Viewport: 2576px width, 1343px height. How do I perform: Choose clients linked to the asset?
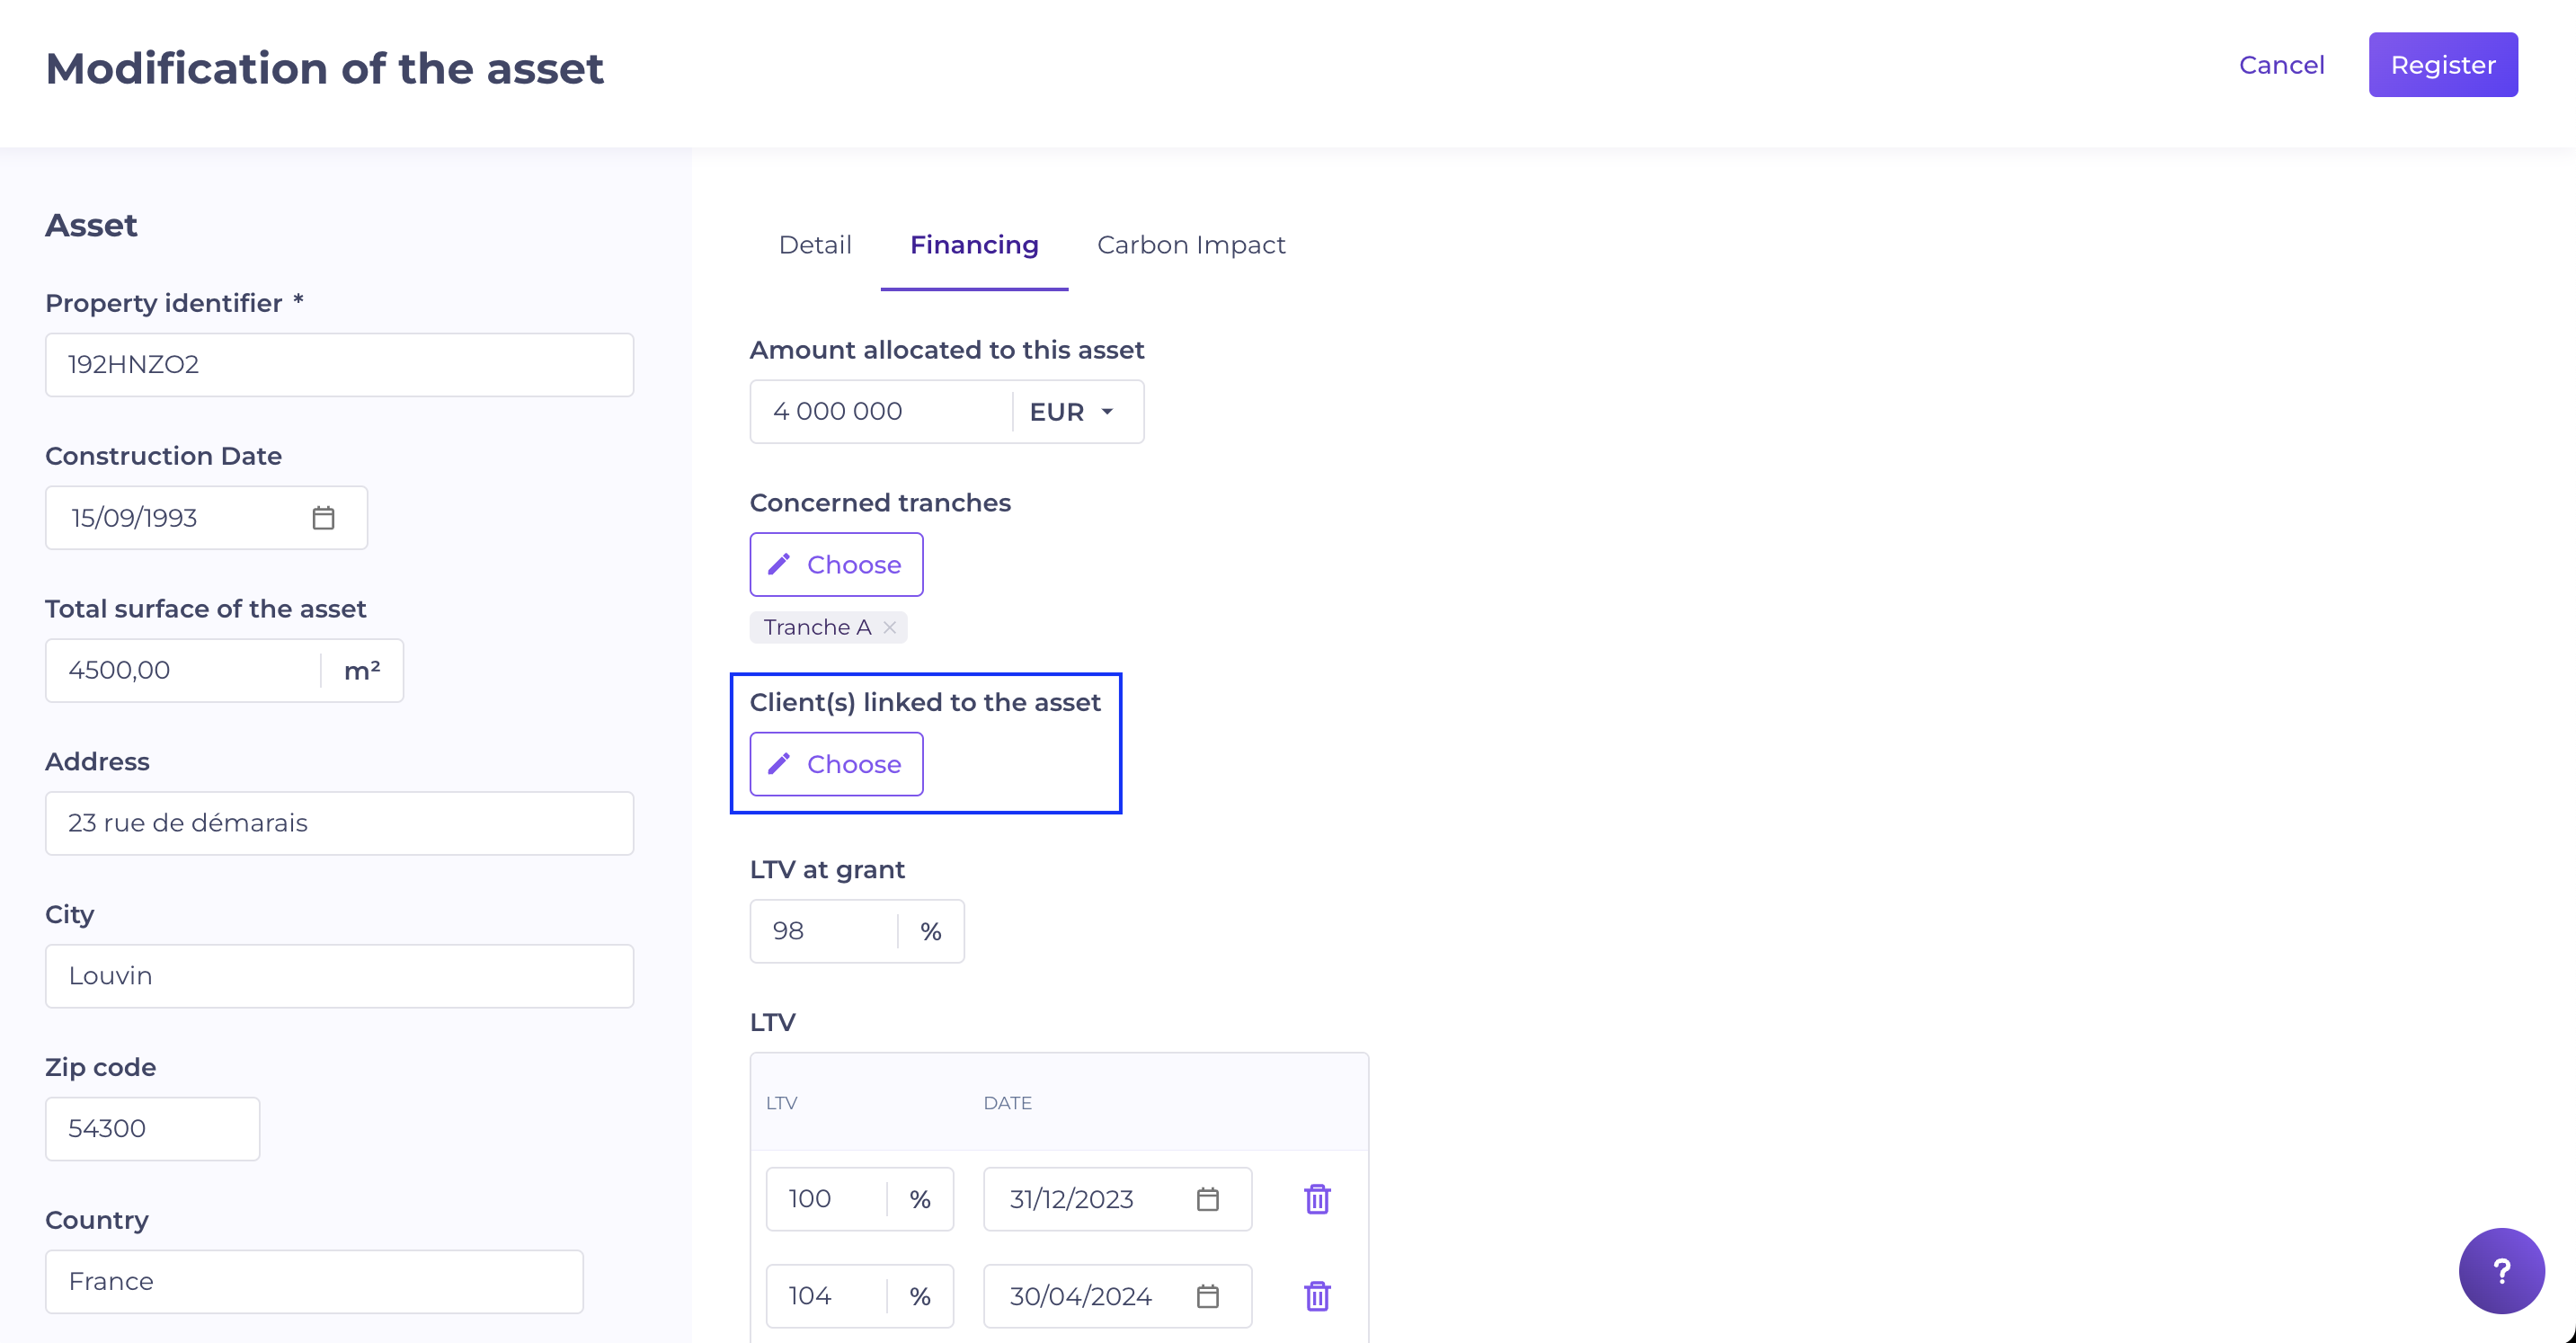tap(836, 764)
